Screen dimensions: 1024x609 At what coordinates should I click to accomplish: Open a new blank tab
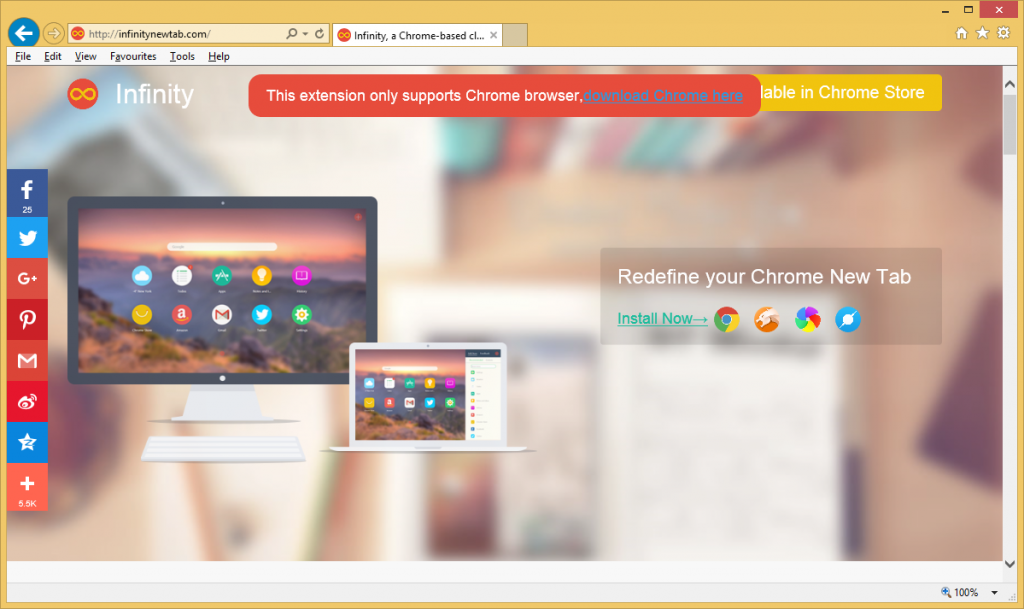[x=515, y=35]
